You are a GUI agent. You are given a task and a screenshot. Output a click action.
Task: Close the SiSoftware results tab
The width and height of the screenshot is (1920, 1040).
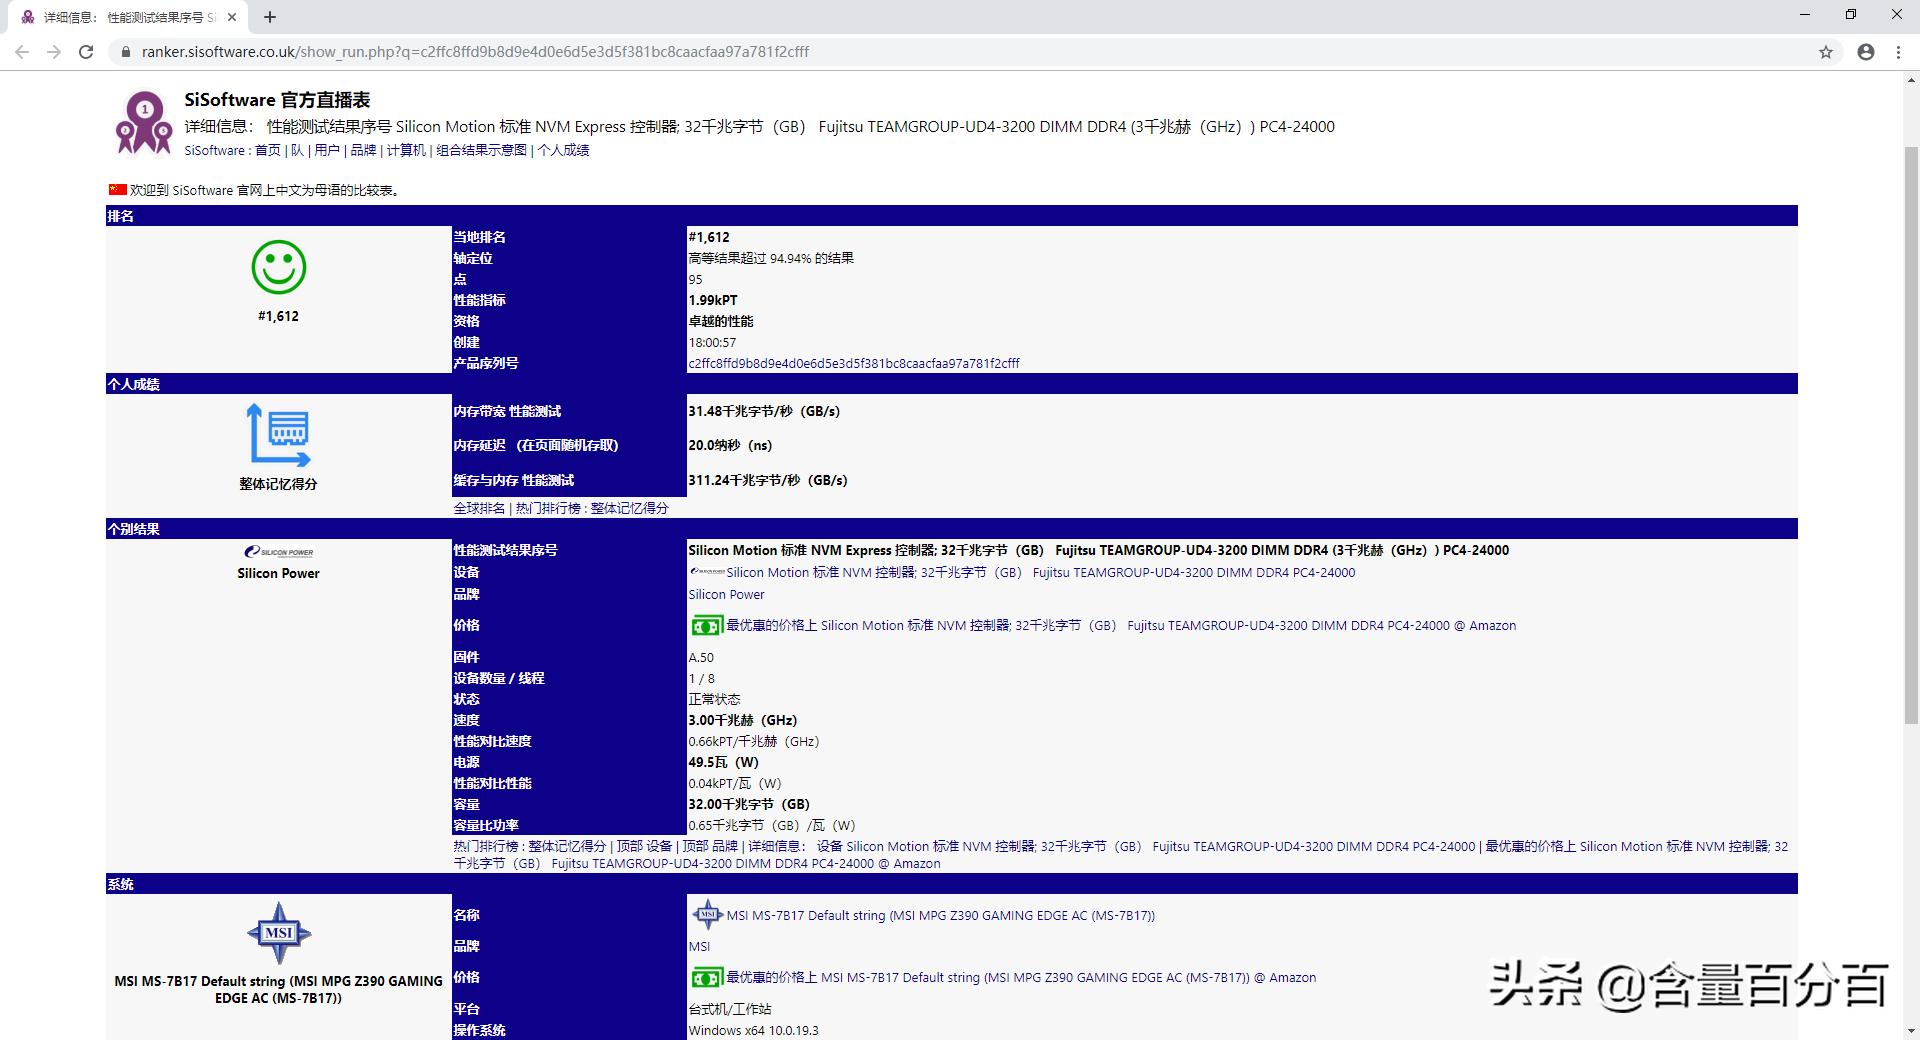coord(232,17)
